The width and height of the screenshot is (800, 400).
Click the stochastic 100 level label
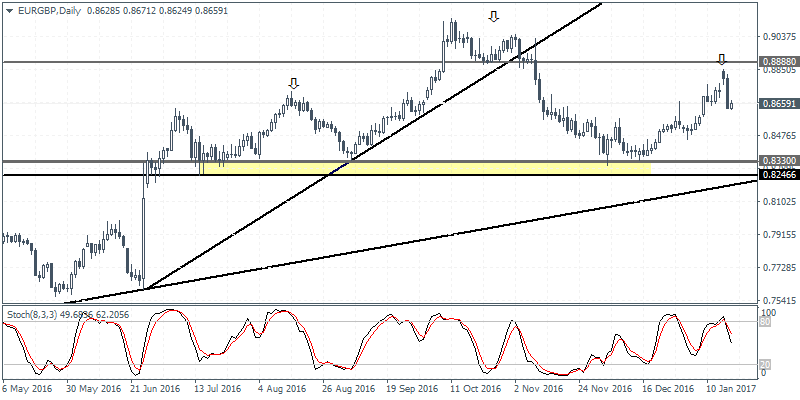[768, 313]
